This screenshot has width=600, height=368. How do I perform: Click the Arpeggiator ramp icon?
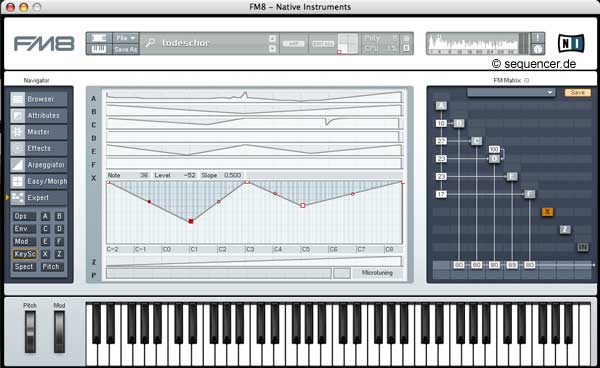click(18, 165)
